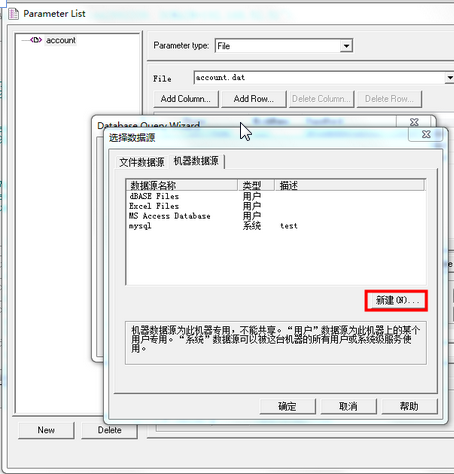Click the Parameter List title icon
The width and height of the screenshot is (454, 474).
tap(14, 14)
